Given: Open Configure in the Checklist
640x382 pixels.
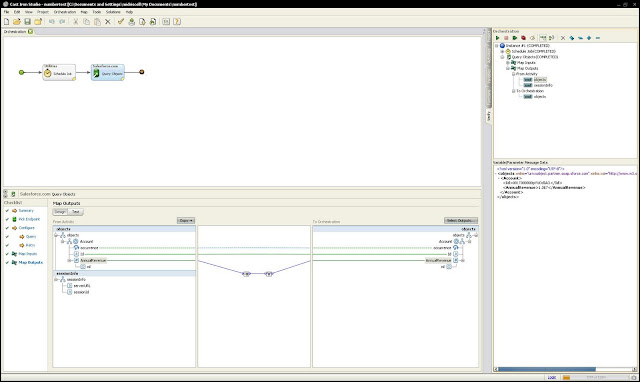Looking at the screenshot, I should 26,228.
